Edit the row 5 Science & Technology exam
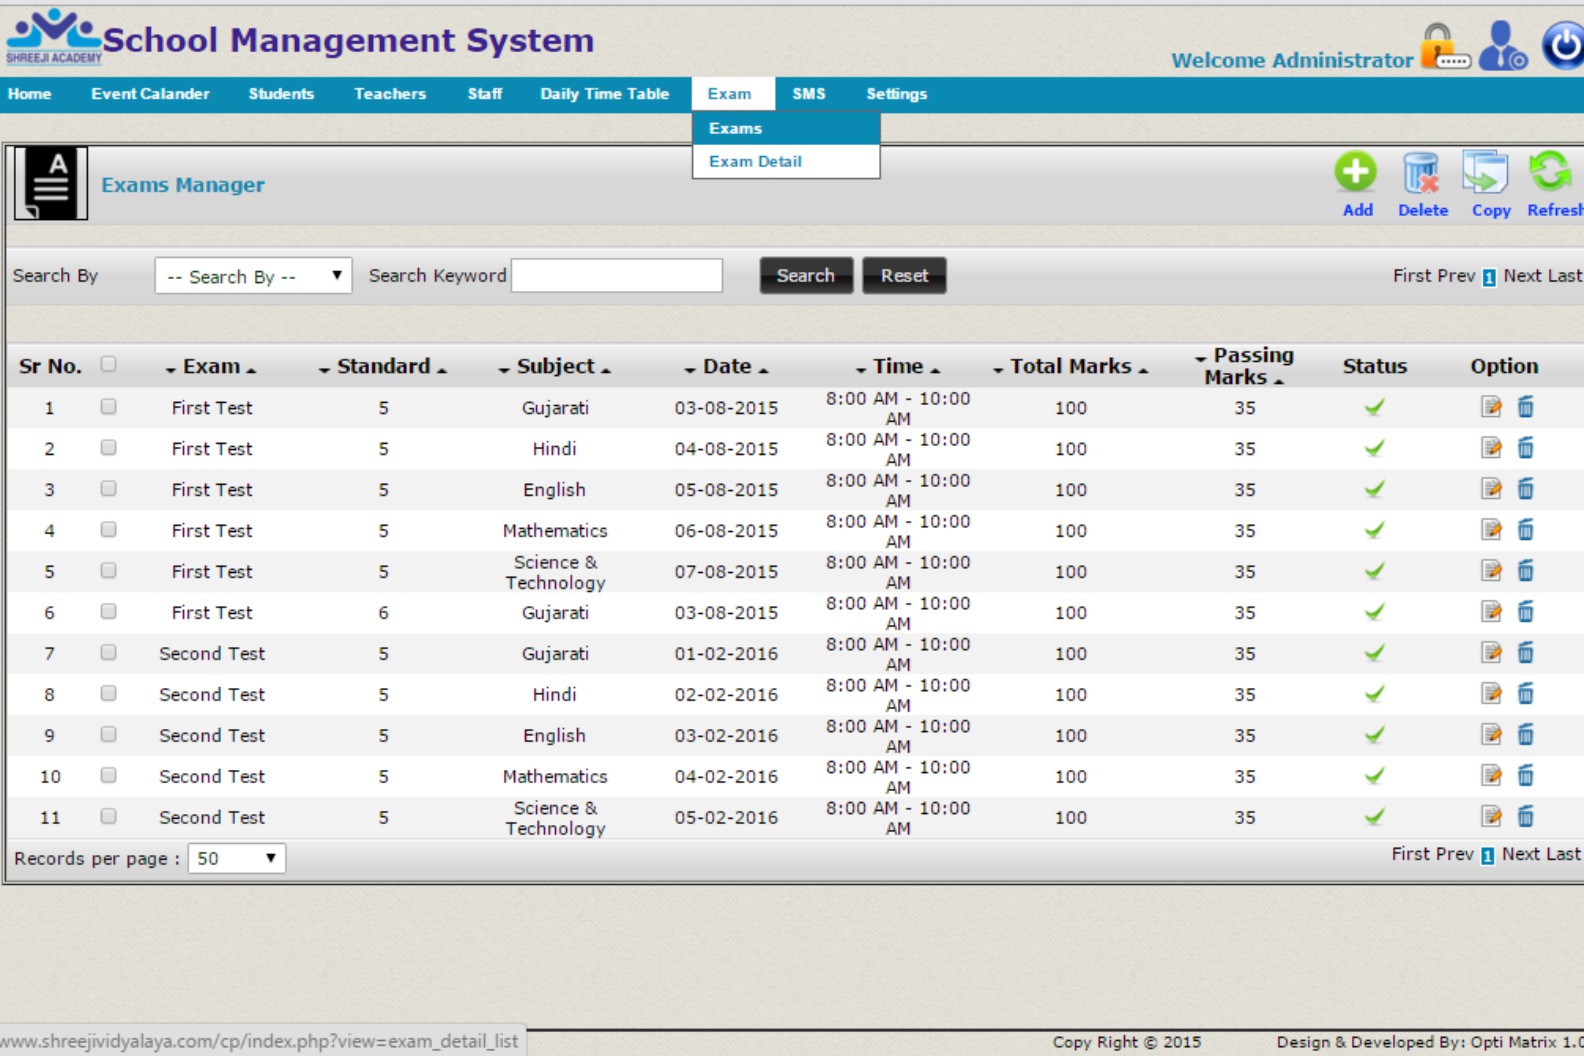This screenshot has width=1584, height=1056. 1491,571
